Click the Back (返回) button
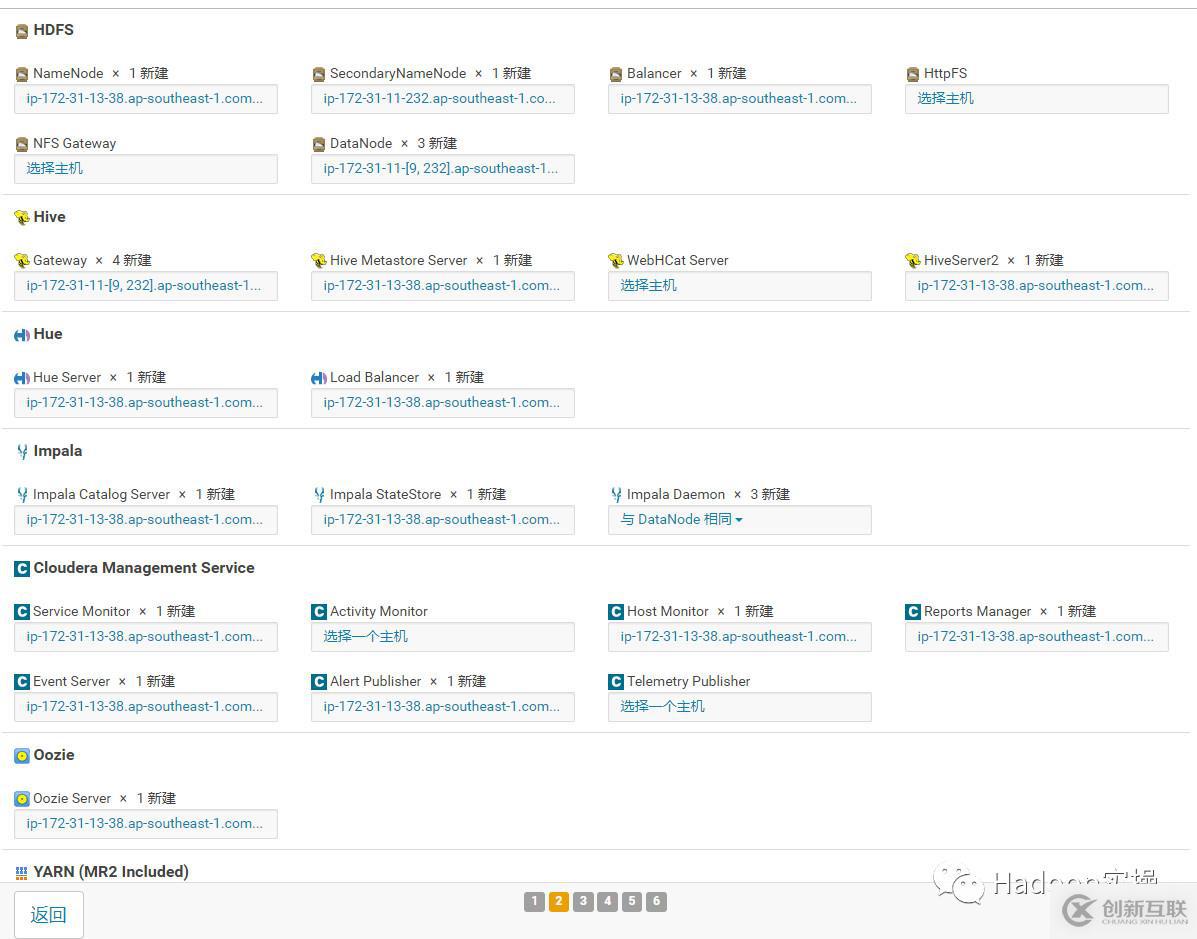 (x=49, y=915)
